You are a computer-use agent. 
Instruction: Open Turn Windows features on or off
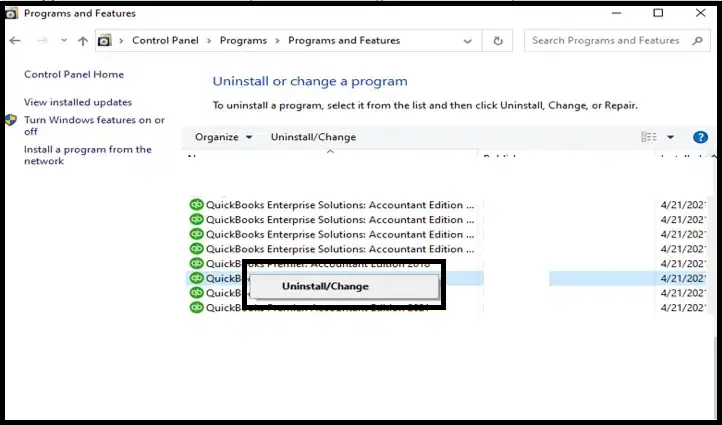coord(94,125)
